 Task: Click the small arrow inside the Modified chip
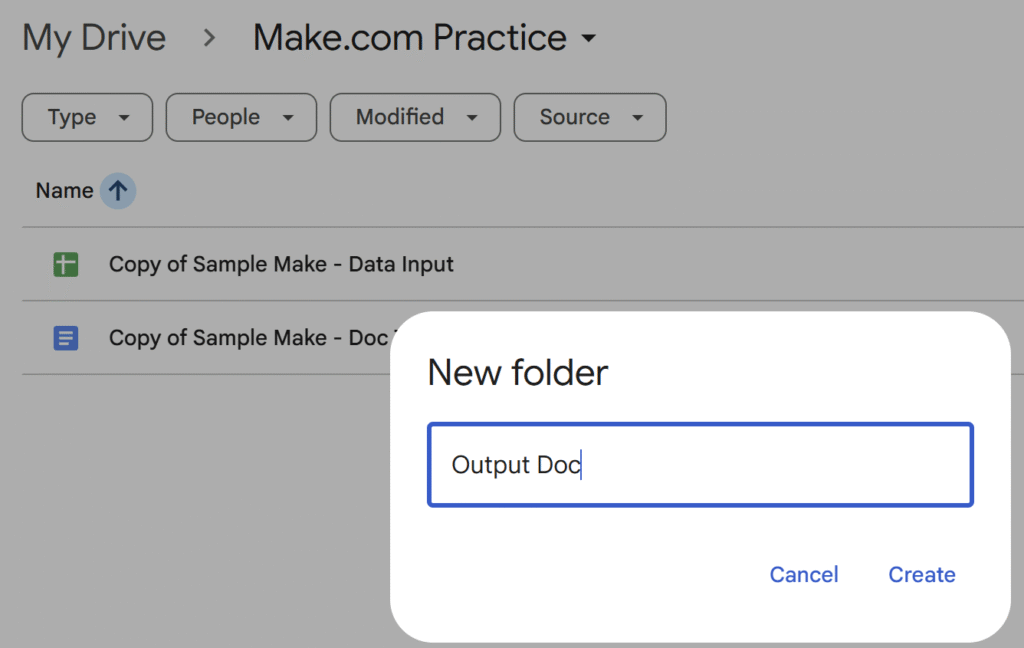[472, 118]
